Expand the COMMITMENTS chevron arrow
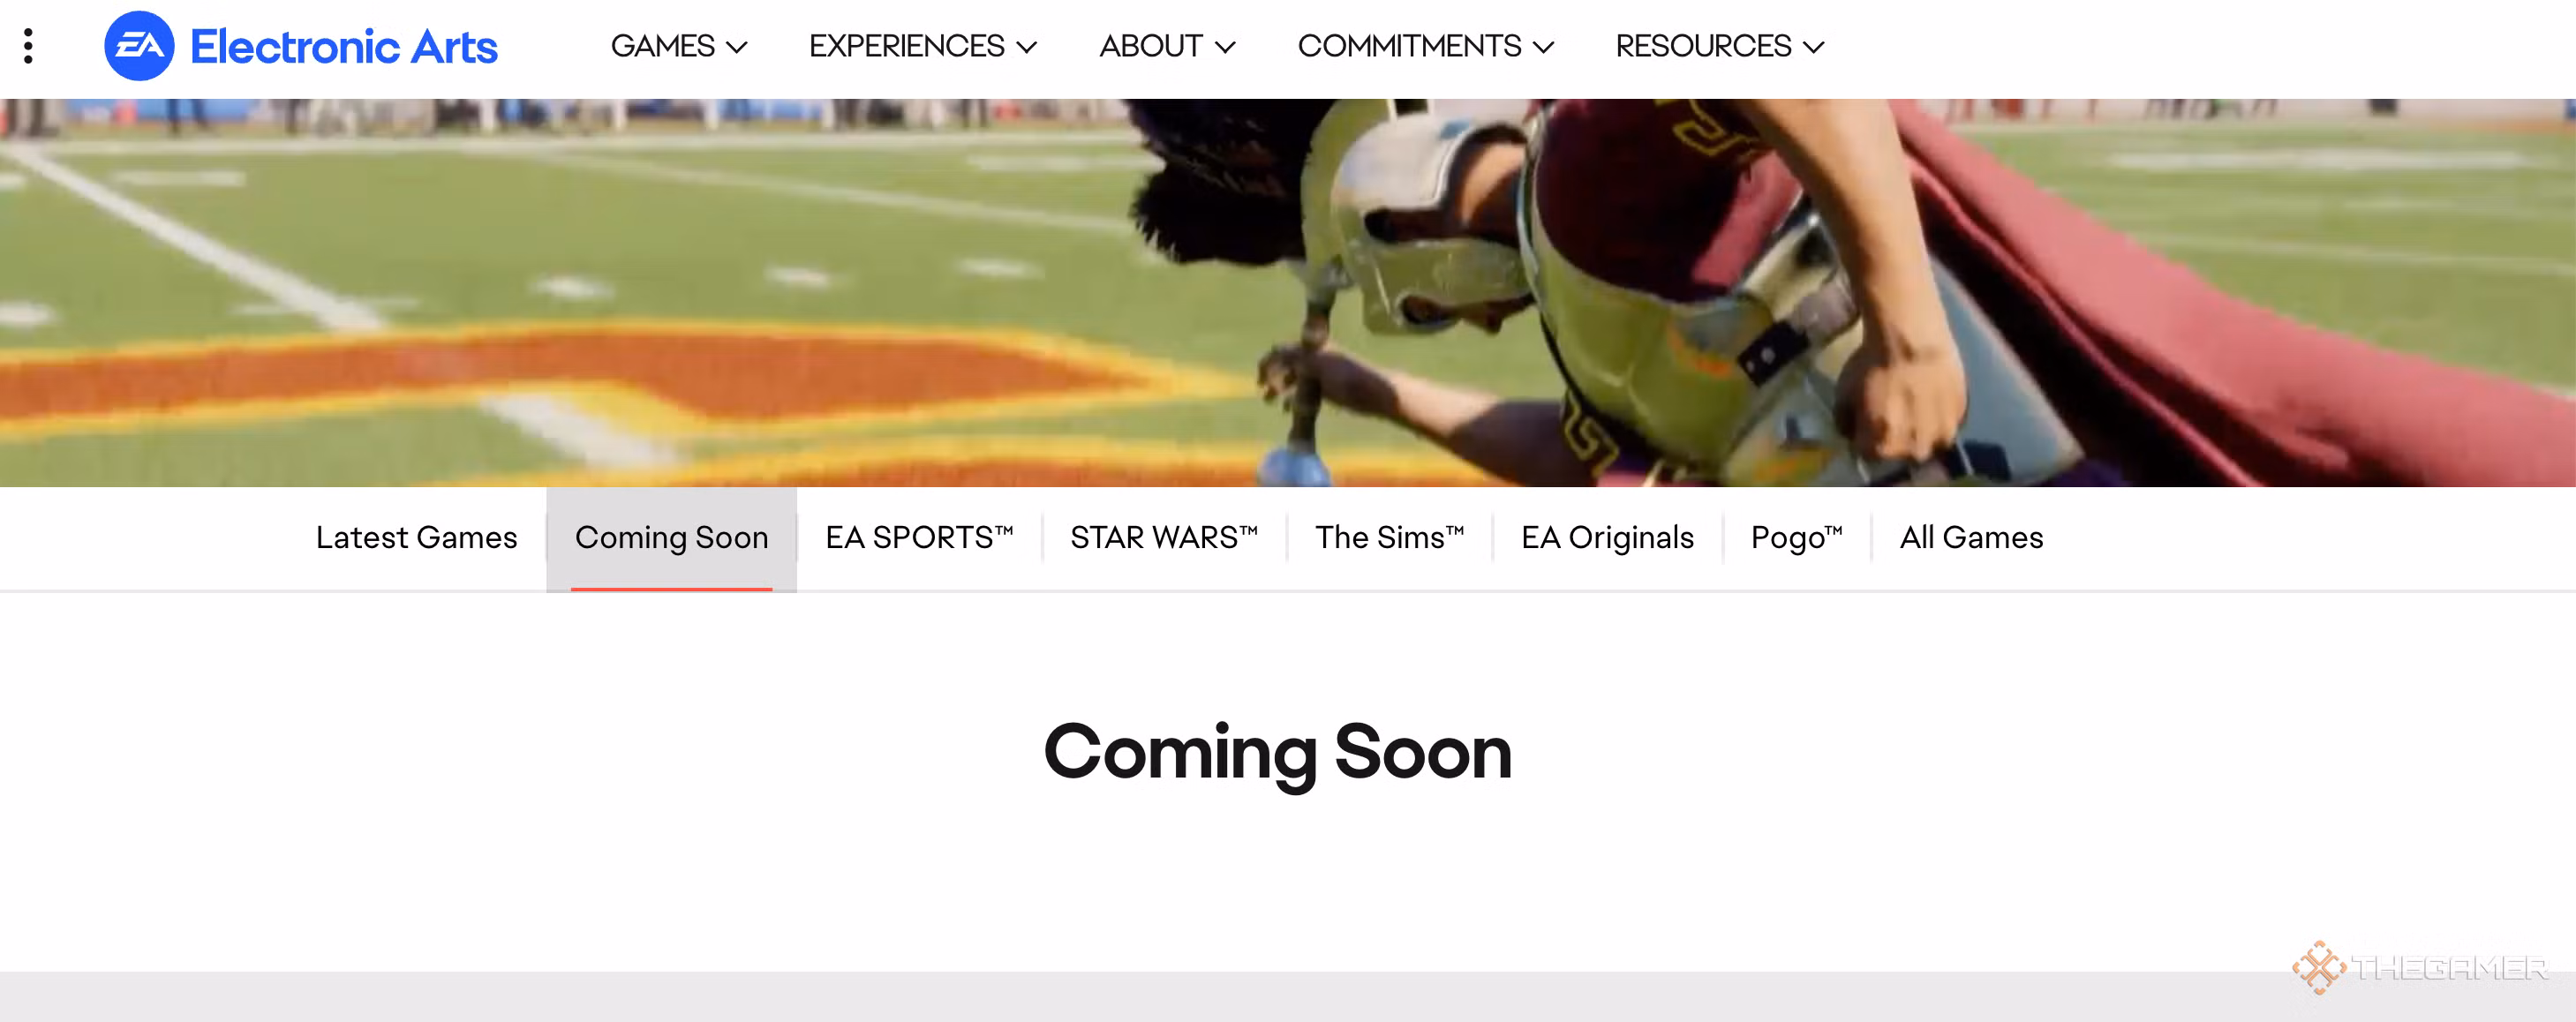The height and width of the screenshot is (1022, 2576). pos(1544,47)
